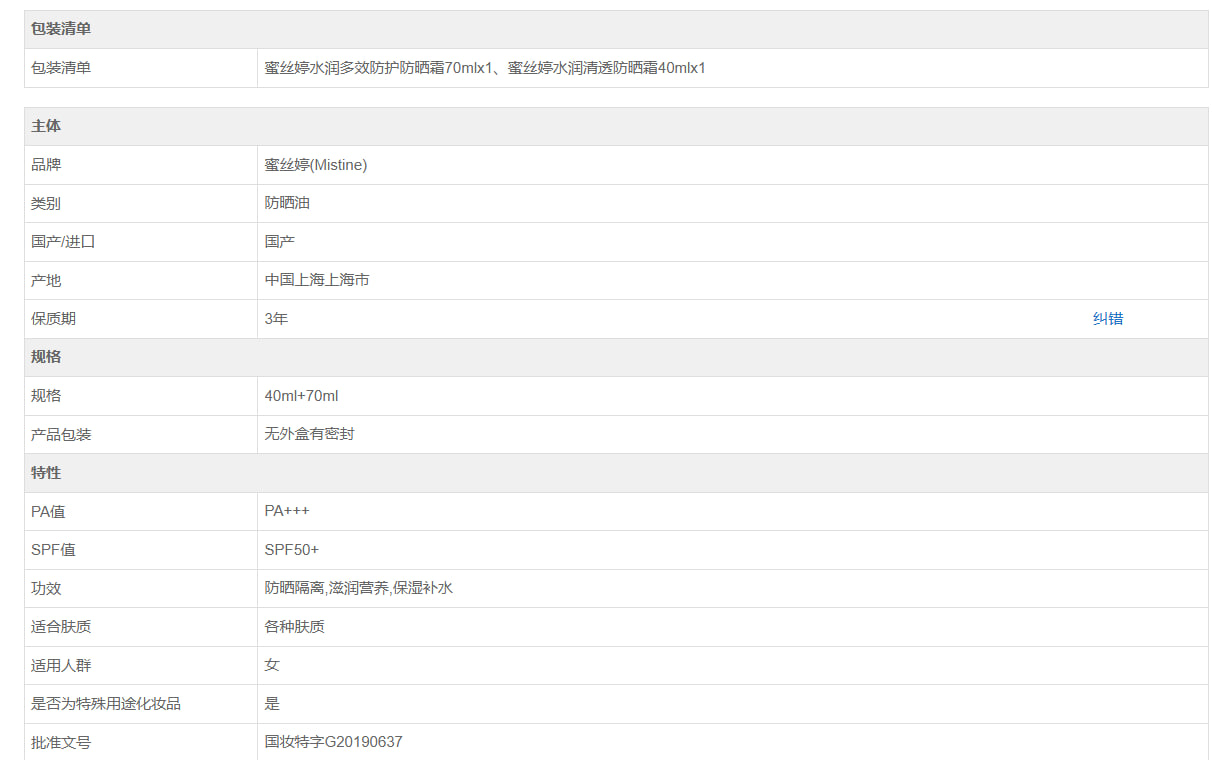Click the 3年 shelf life value
The image size is (1231, 760).
[276, 319]
